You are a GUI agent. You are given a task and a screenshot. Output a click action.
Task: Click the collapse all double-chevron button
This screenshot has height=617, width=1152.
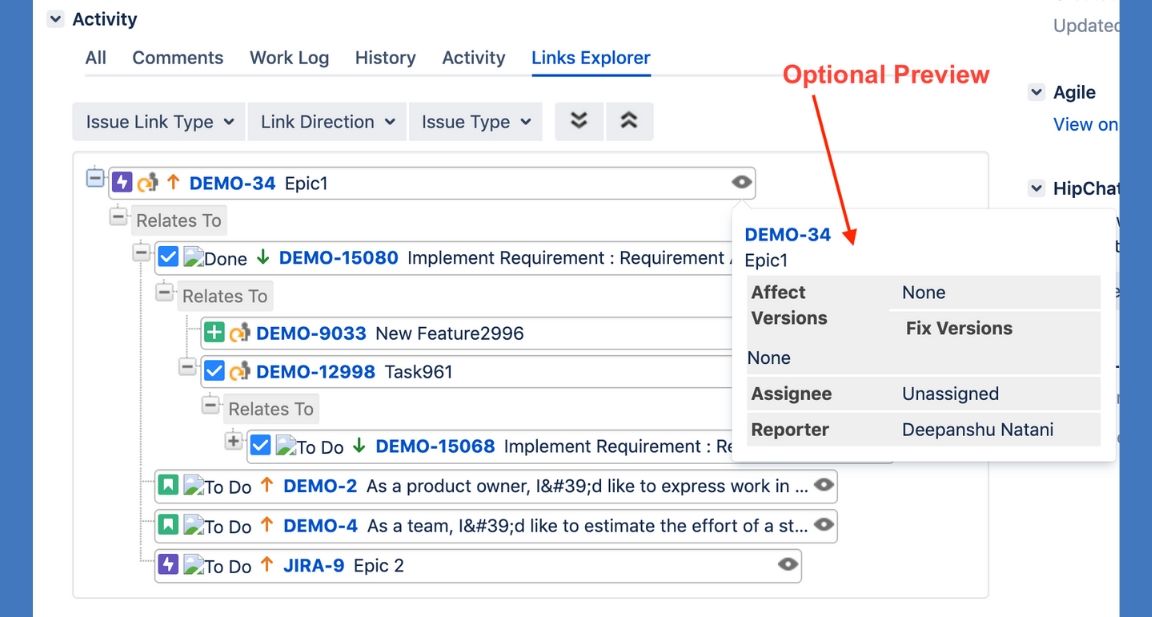coord(628,121)
